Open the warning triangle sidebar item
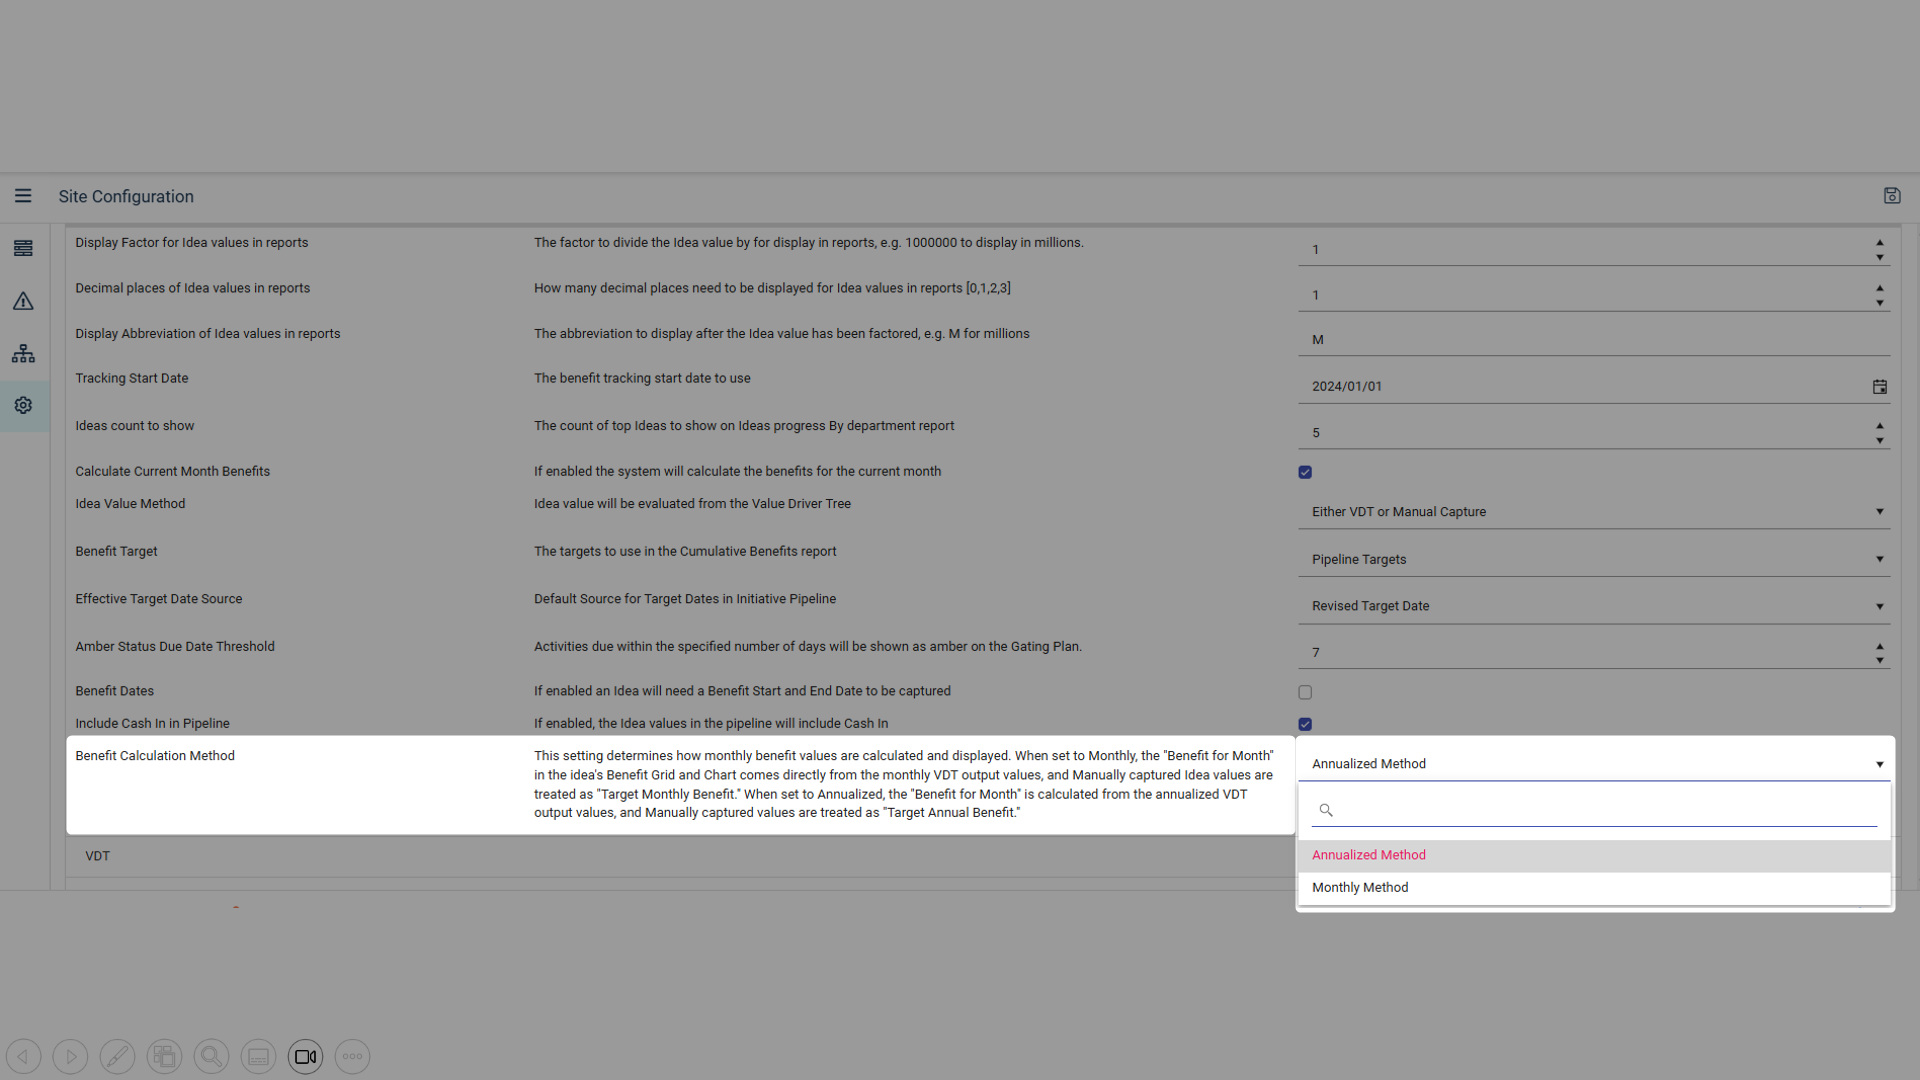1920x1080 pixels. click(23, 301)
